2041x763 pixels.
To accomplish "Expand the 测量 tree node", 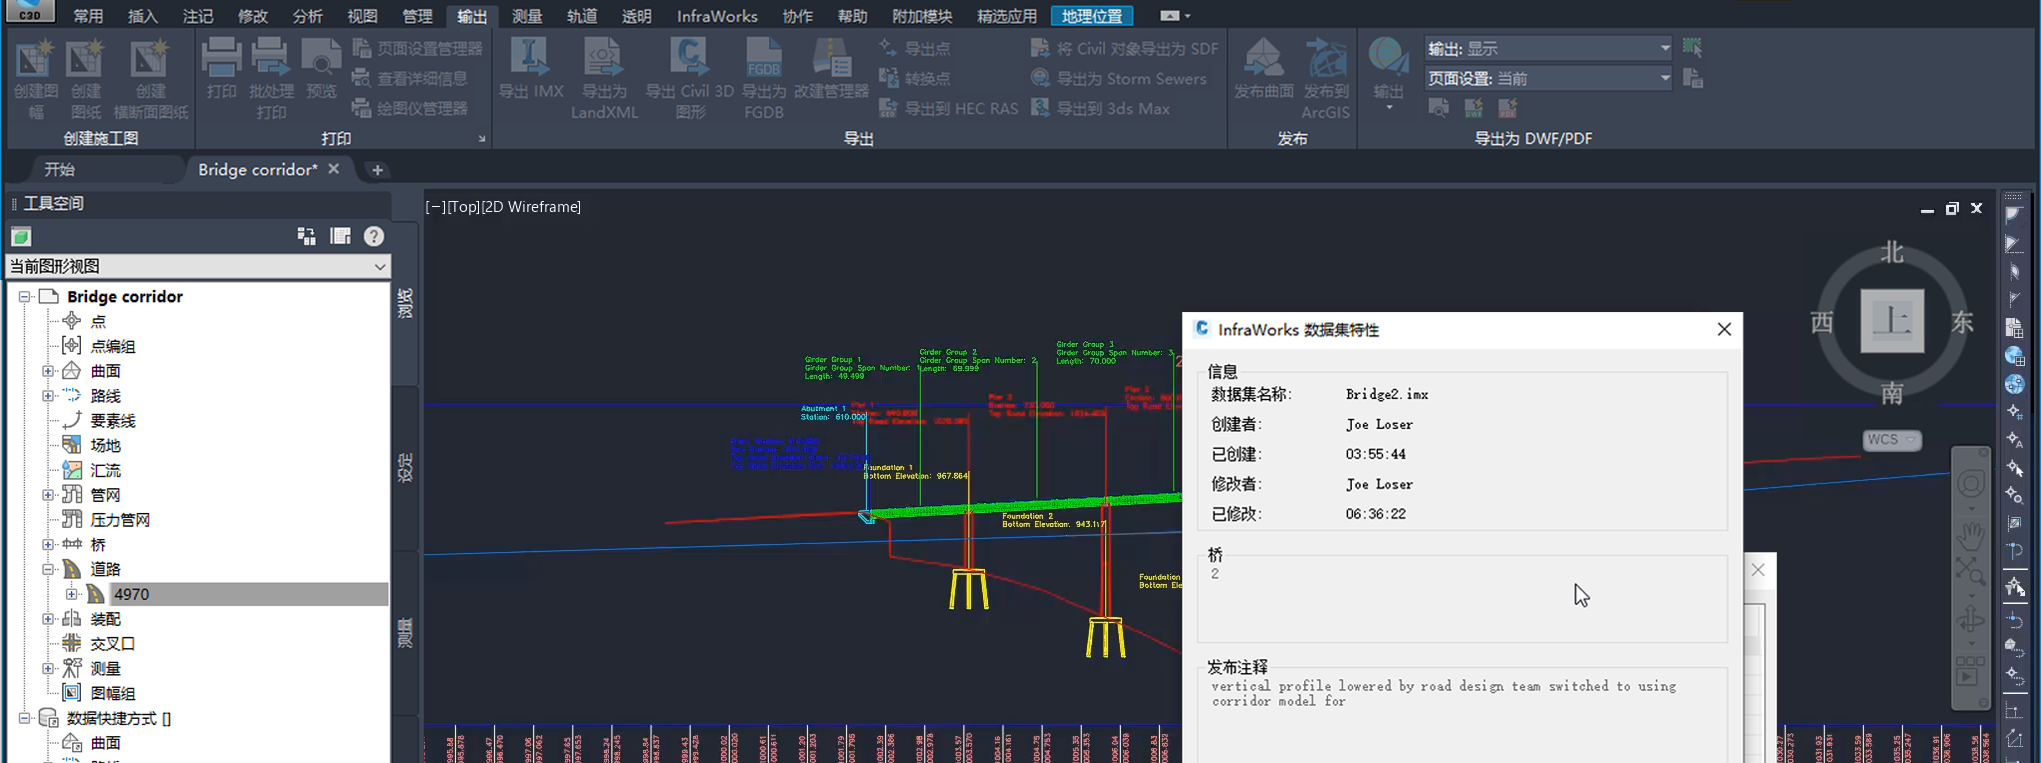I will coord(48,668).
